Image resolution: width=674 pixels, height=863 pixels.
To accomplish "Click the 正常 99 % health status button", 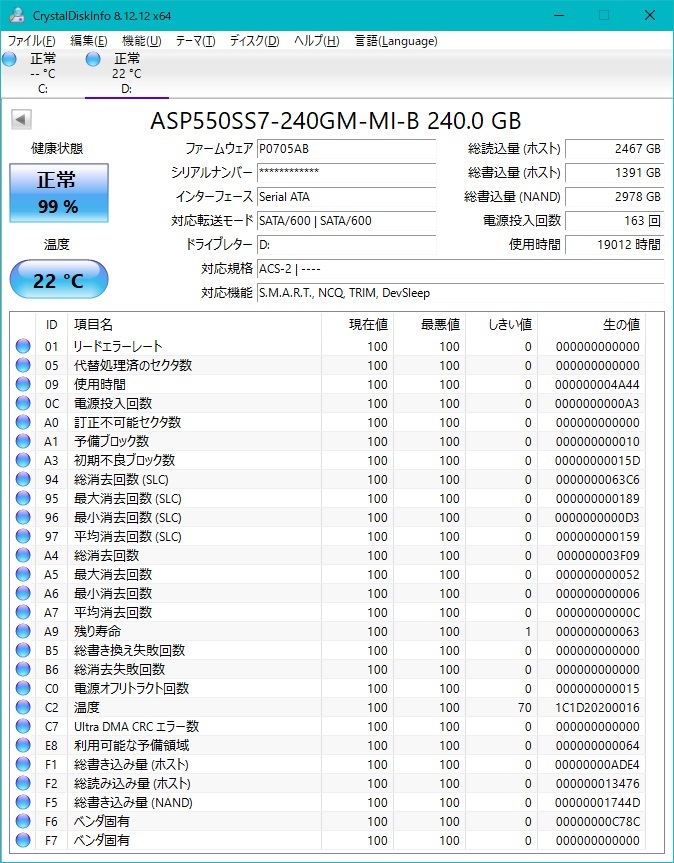I will pyautogui.click(x=59, y=193).
